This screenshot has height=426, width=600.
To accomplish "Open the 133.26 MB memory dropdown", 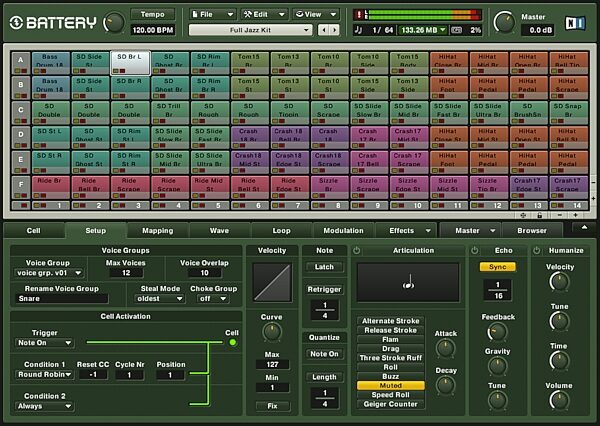I will click(423, 30).
